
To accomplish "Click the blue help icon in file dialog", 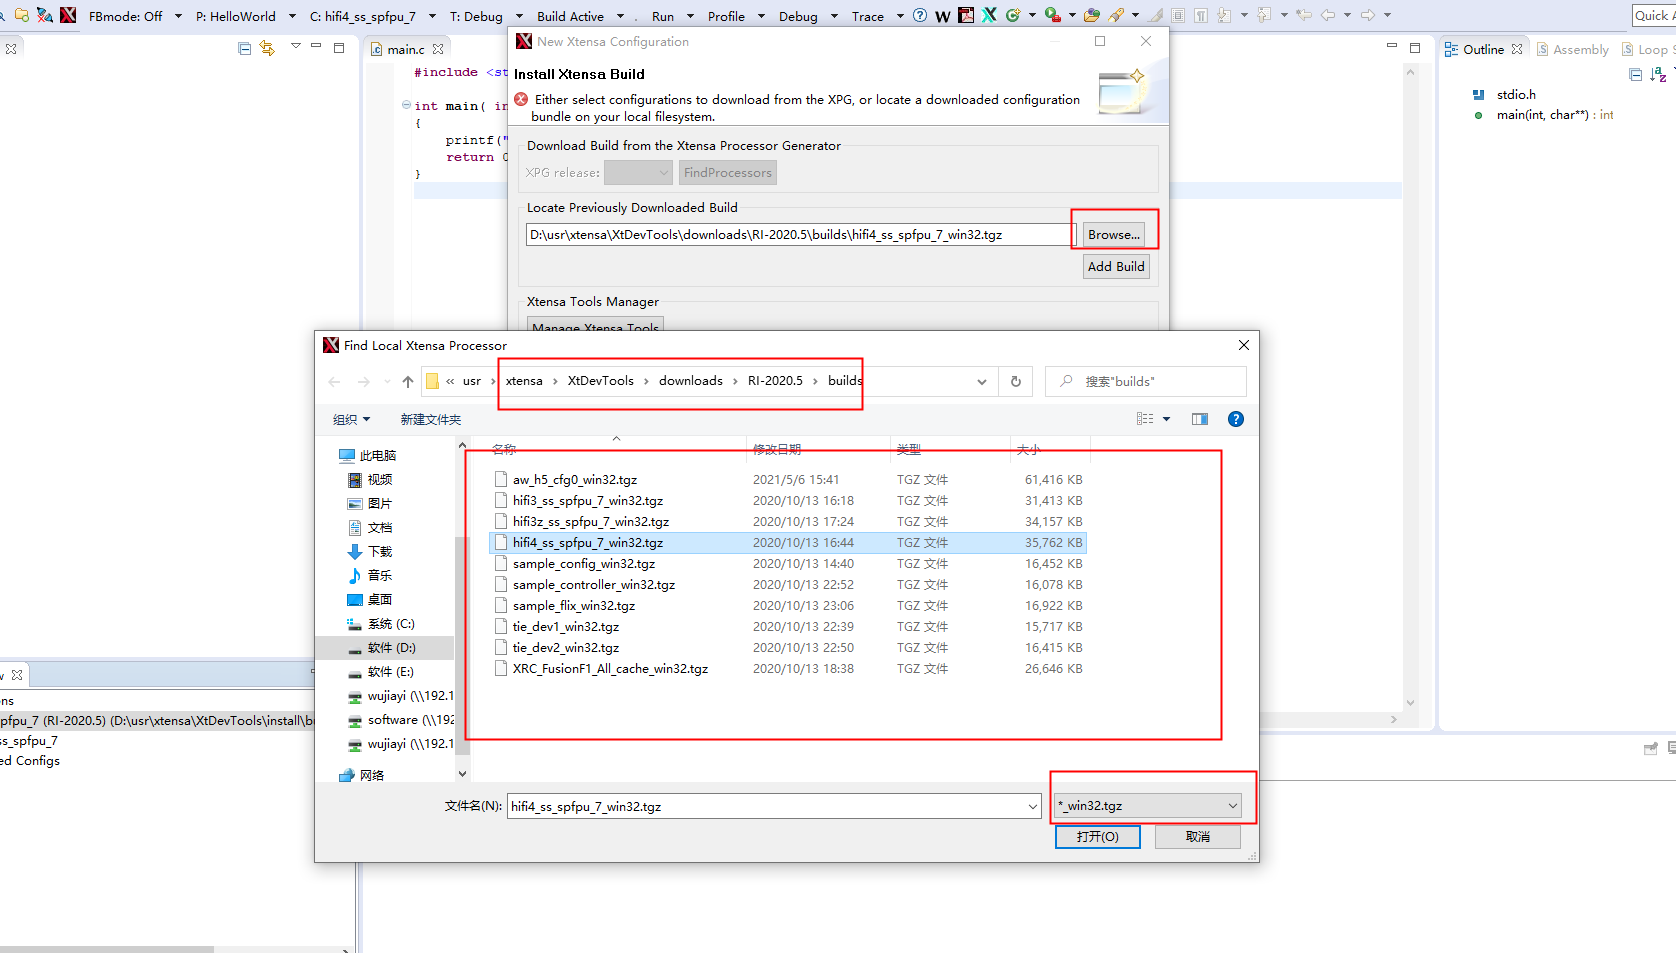I will click(x=1235, y=419).
